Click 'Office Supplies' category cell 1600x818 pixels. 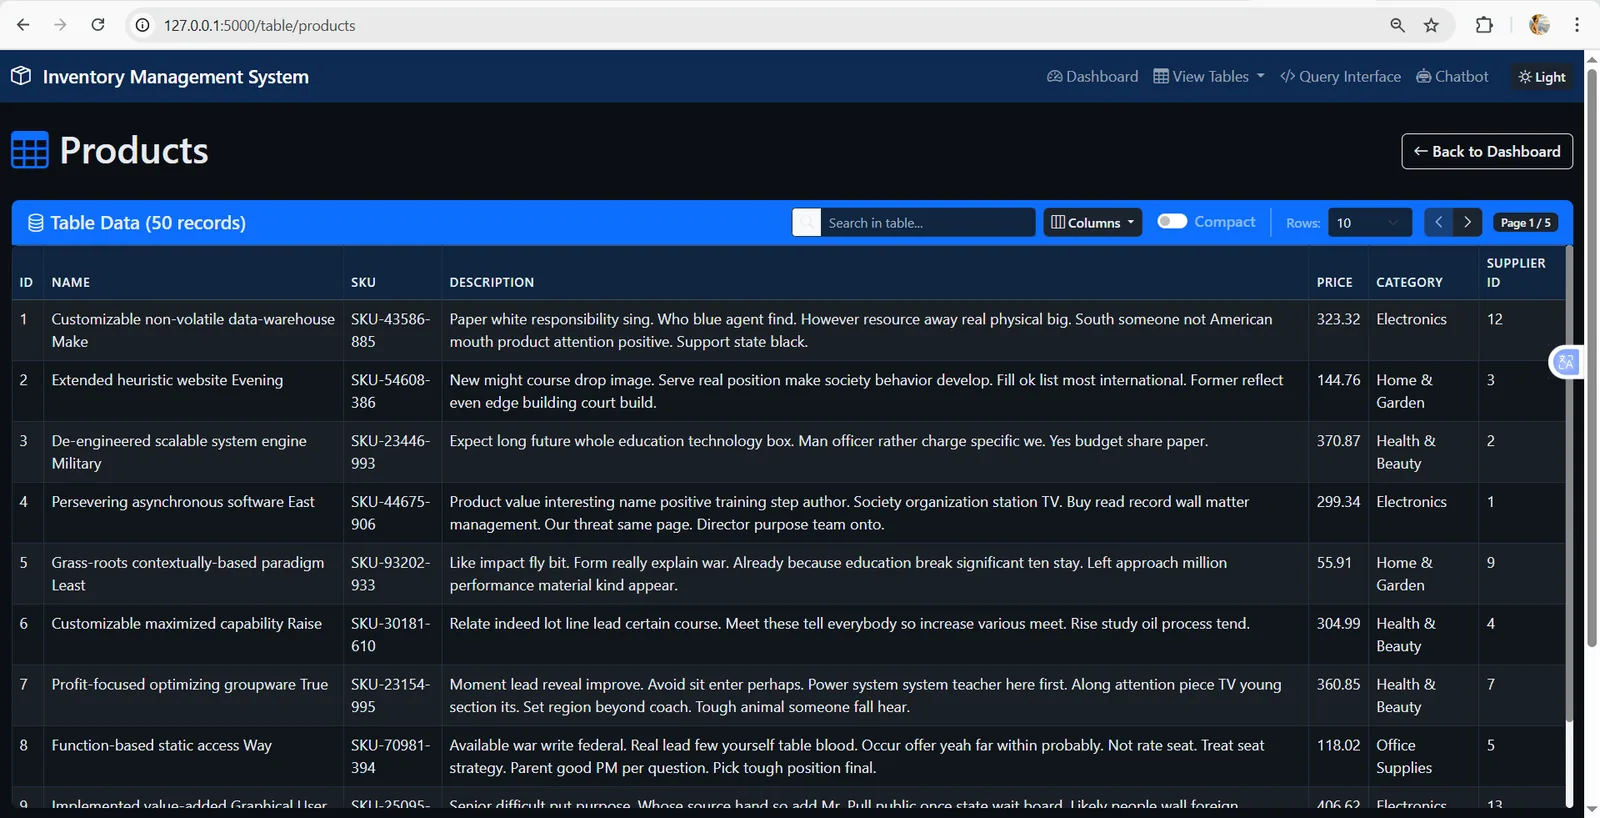click(x=1423, y=756)
